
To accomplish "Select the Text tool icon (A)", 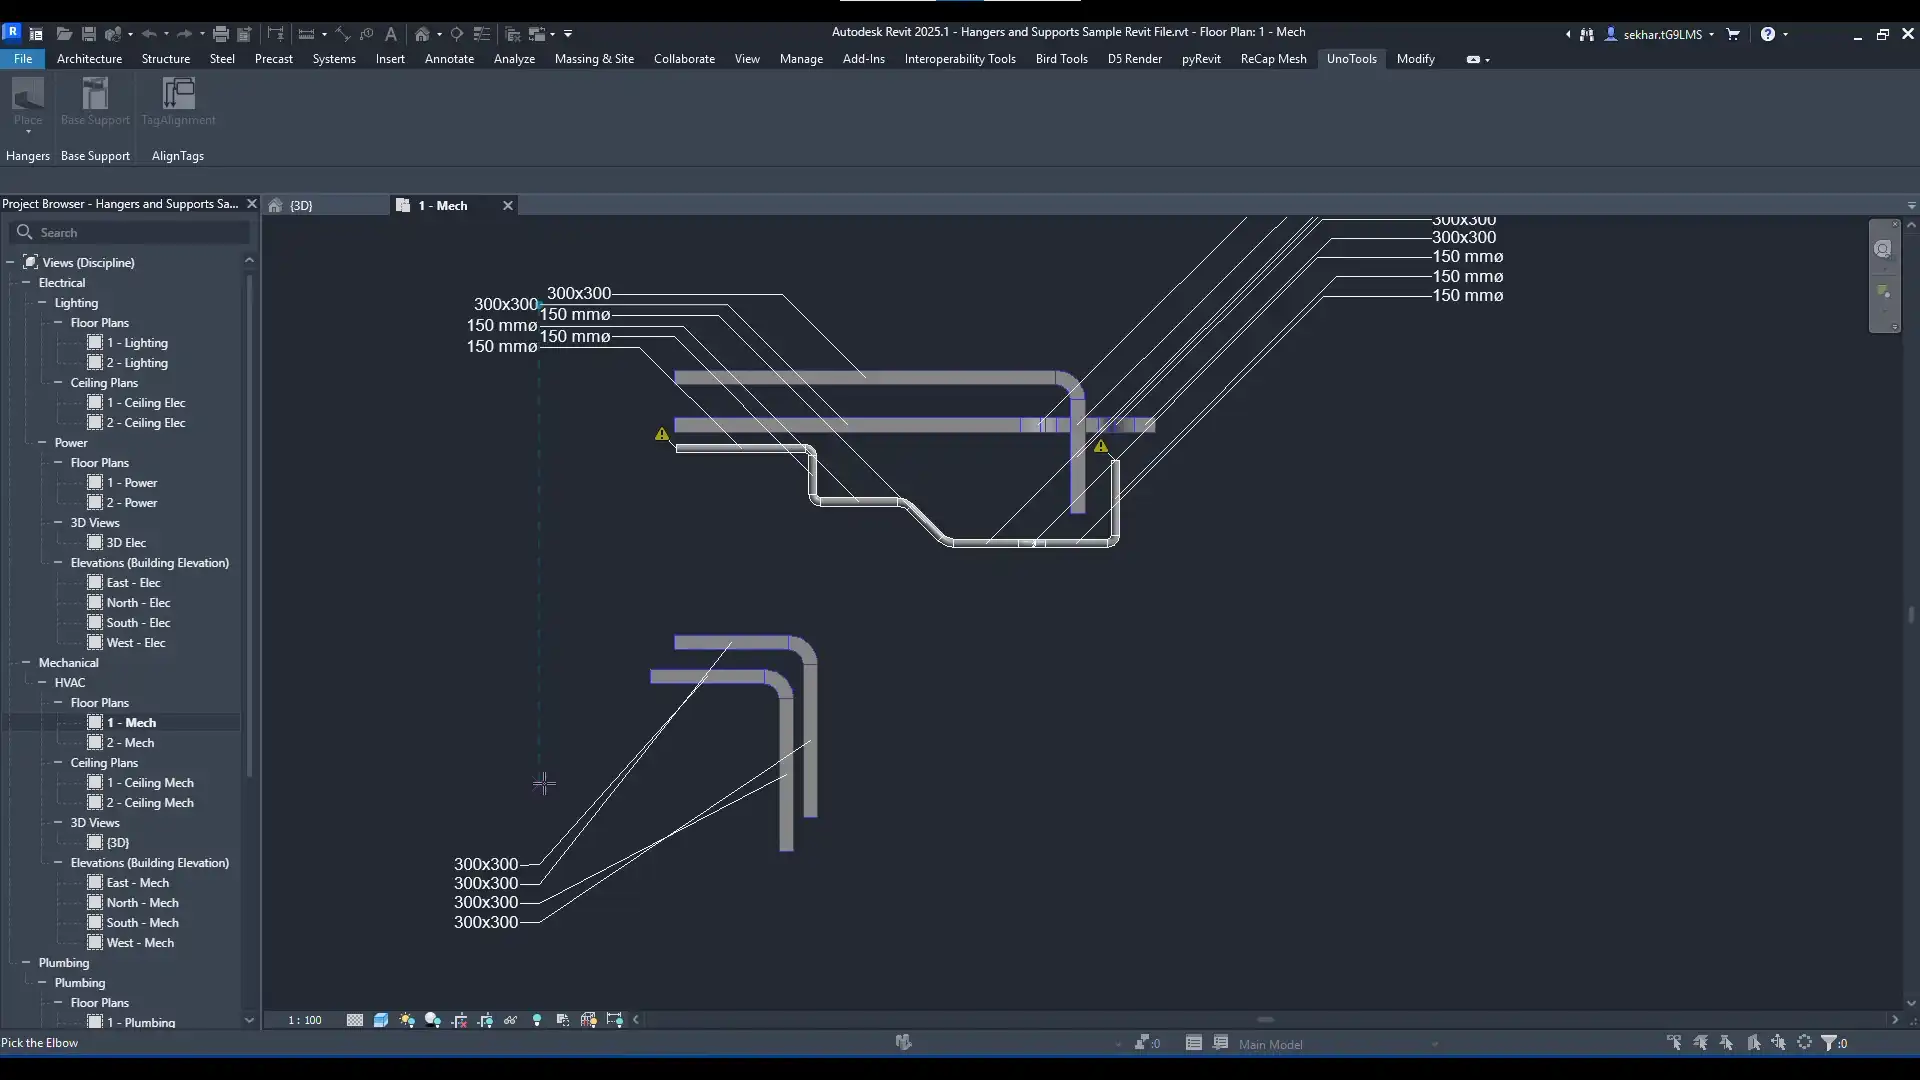I will pos(391,34).
